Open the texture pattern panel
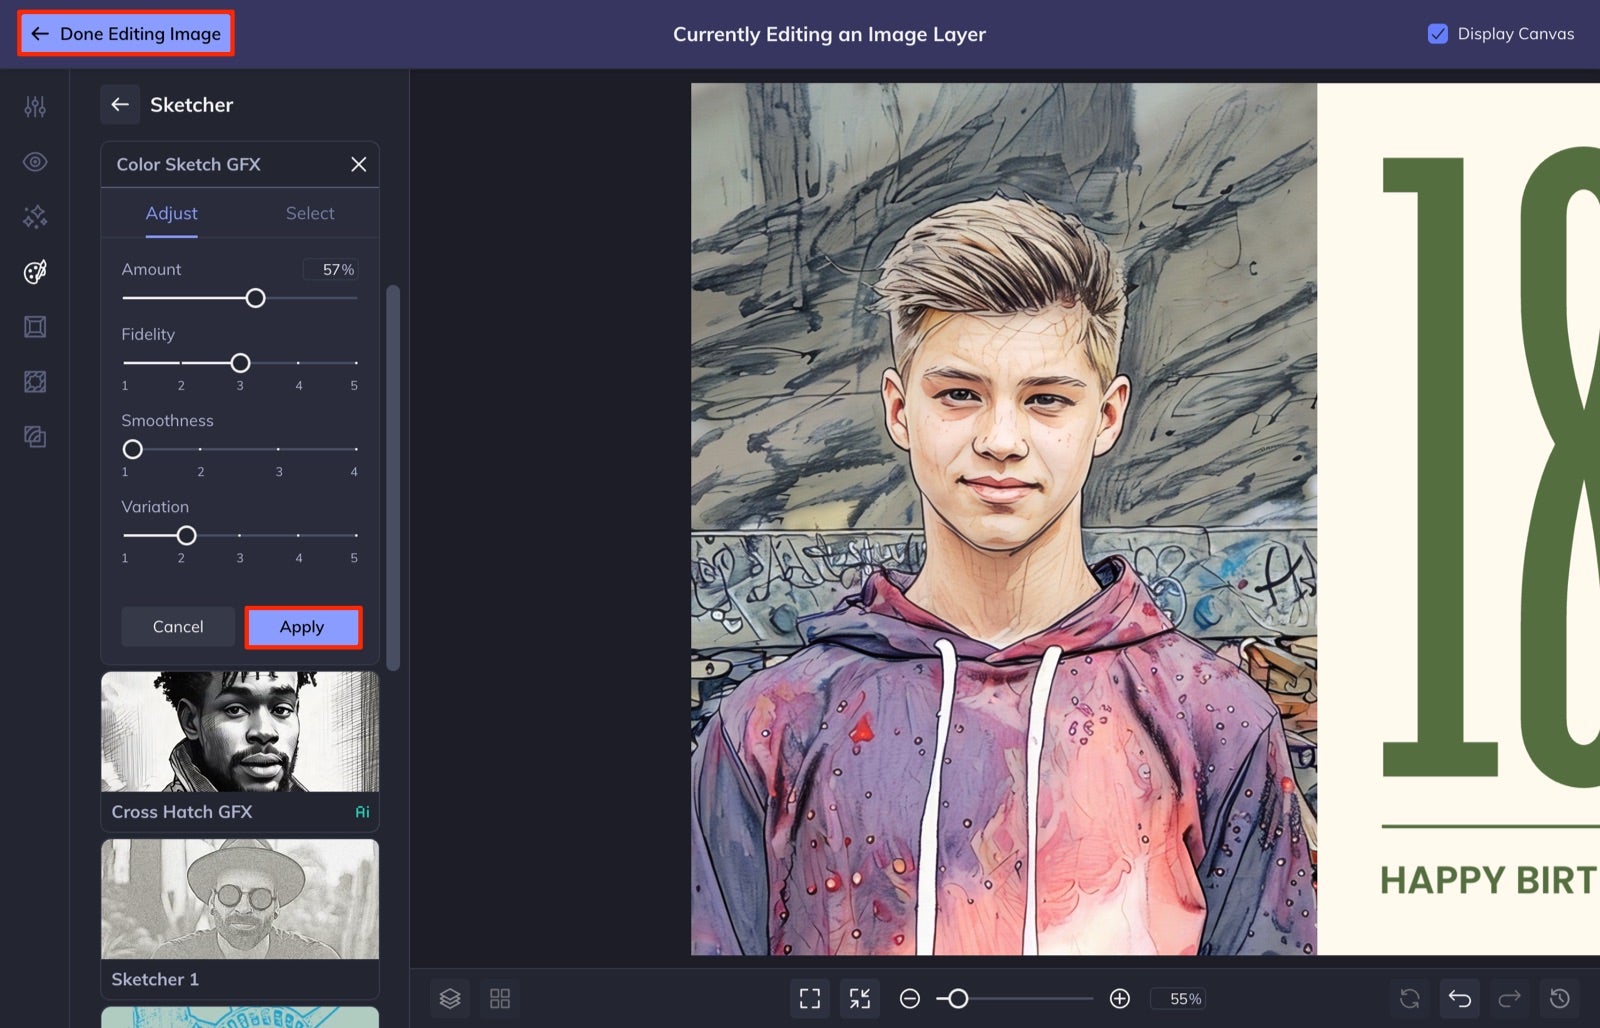1600x1028 pixels. pyautogui.click(x=35, y=381)
